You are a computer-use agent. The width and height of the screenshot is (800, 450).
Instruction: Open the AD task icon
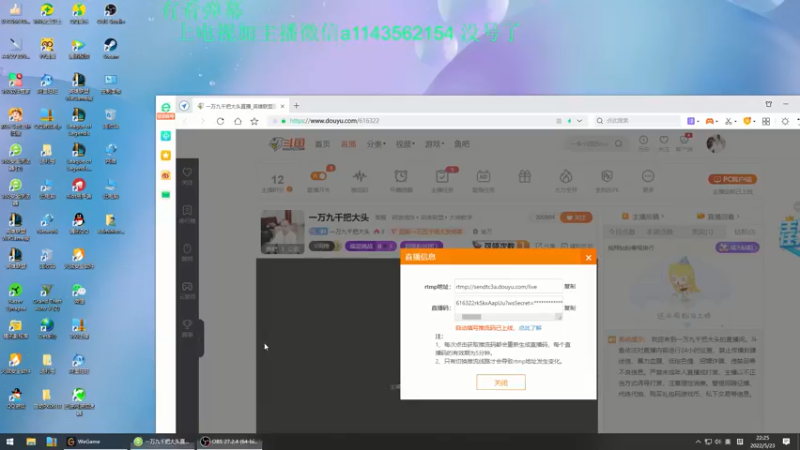(483, 177)
